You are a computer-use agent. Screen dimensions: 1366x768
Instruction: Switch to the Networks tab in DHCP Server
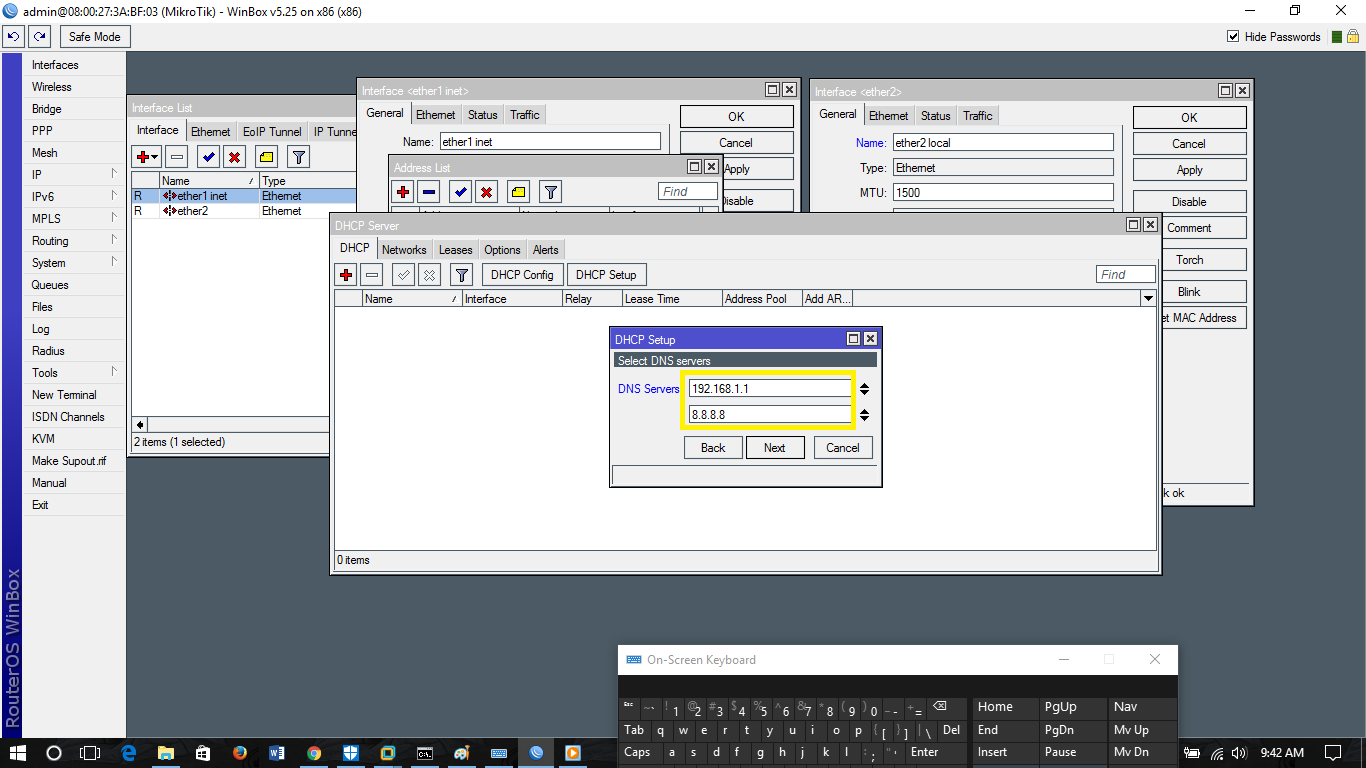404,250
